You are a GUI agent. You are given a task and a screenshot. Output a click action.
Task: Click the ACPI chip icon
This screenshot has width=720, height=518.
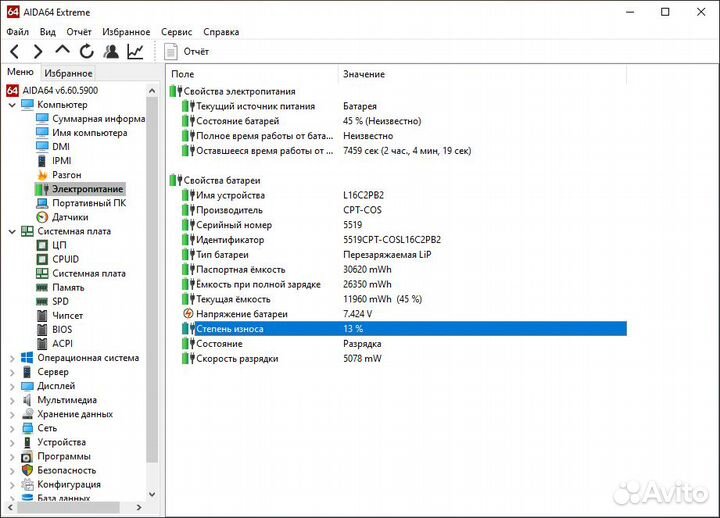tap(42, 344)
